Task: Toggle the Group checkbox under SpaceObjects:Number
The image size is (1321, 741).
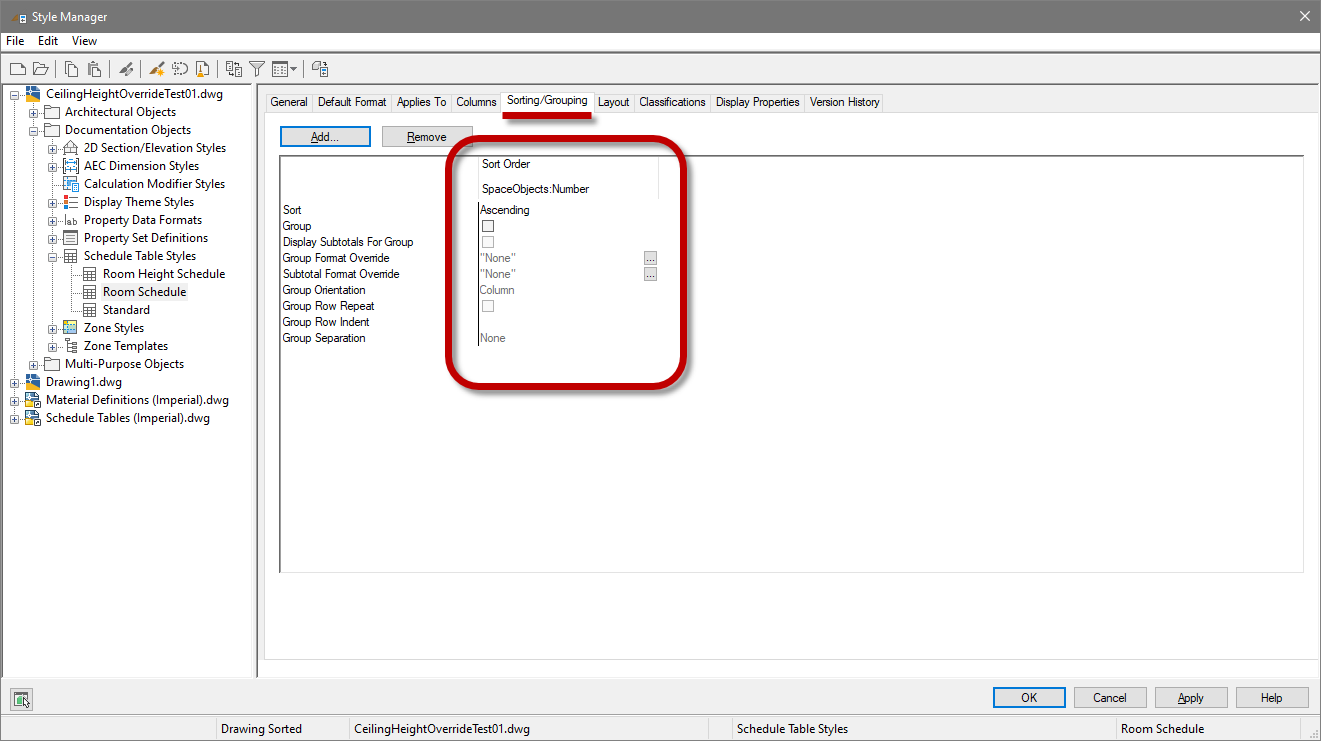Action: (x=488, y=226)
